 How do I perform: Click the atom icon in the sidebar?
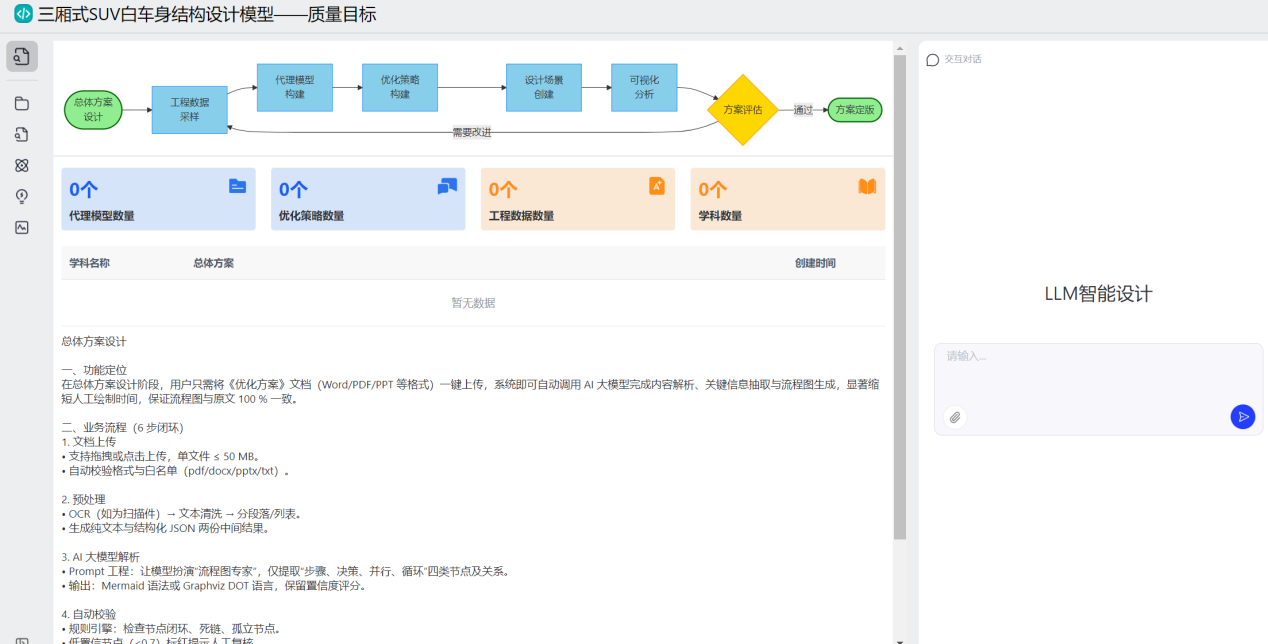[22, 165]
